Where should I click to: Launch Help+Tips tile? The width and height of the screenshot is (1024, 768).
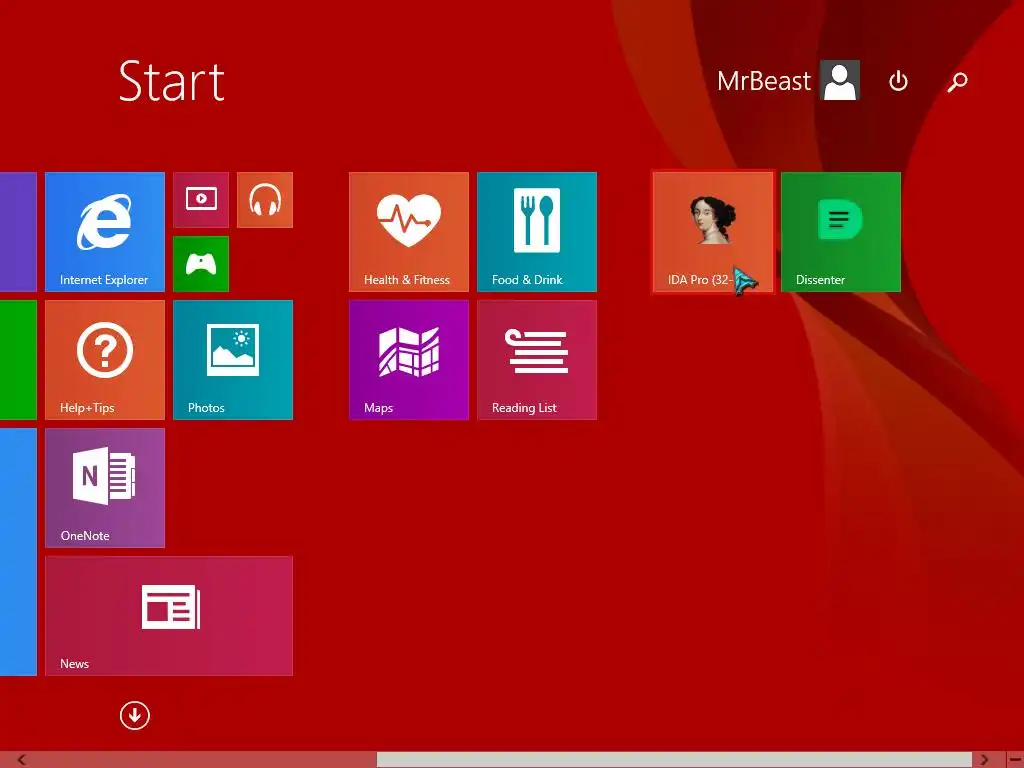coord(104,360)
